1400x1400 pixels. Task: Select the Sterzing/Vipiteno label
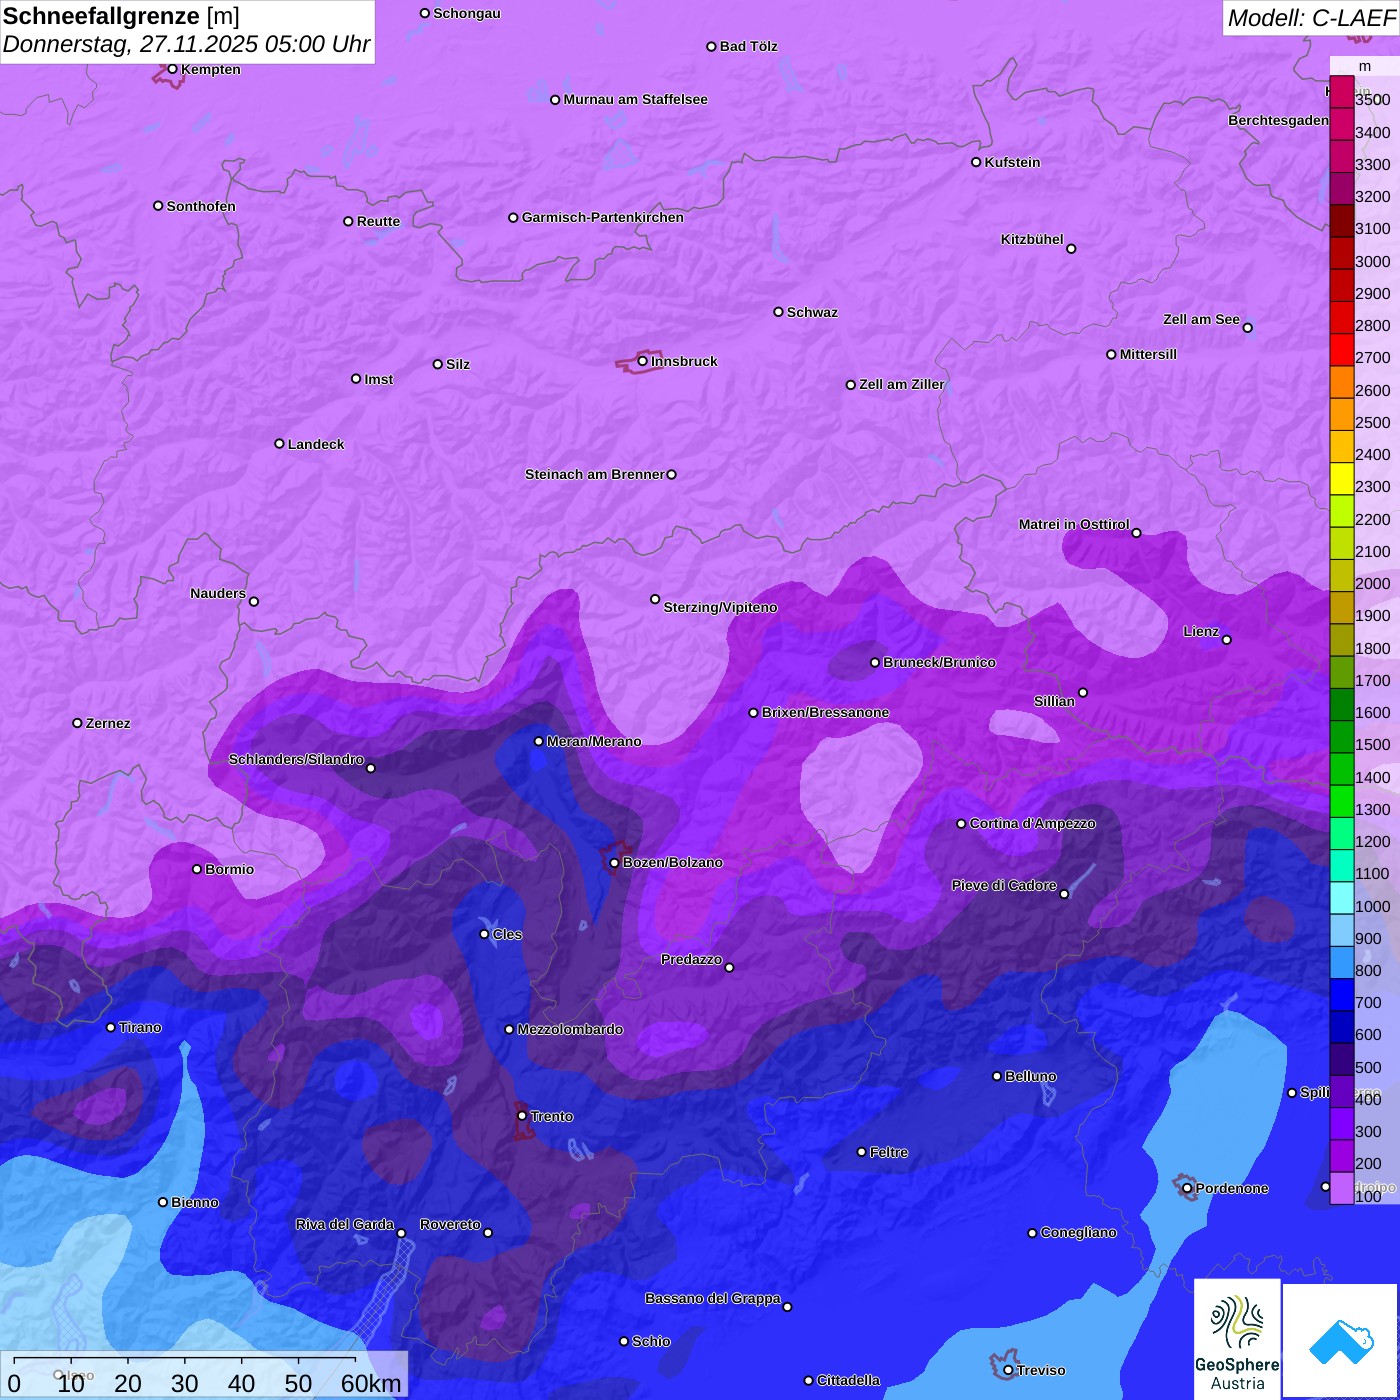coord(720,607)
